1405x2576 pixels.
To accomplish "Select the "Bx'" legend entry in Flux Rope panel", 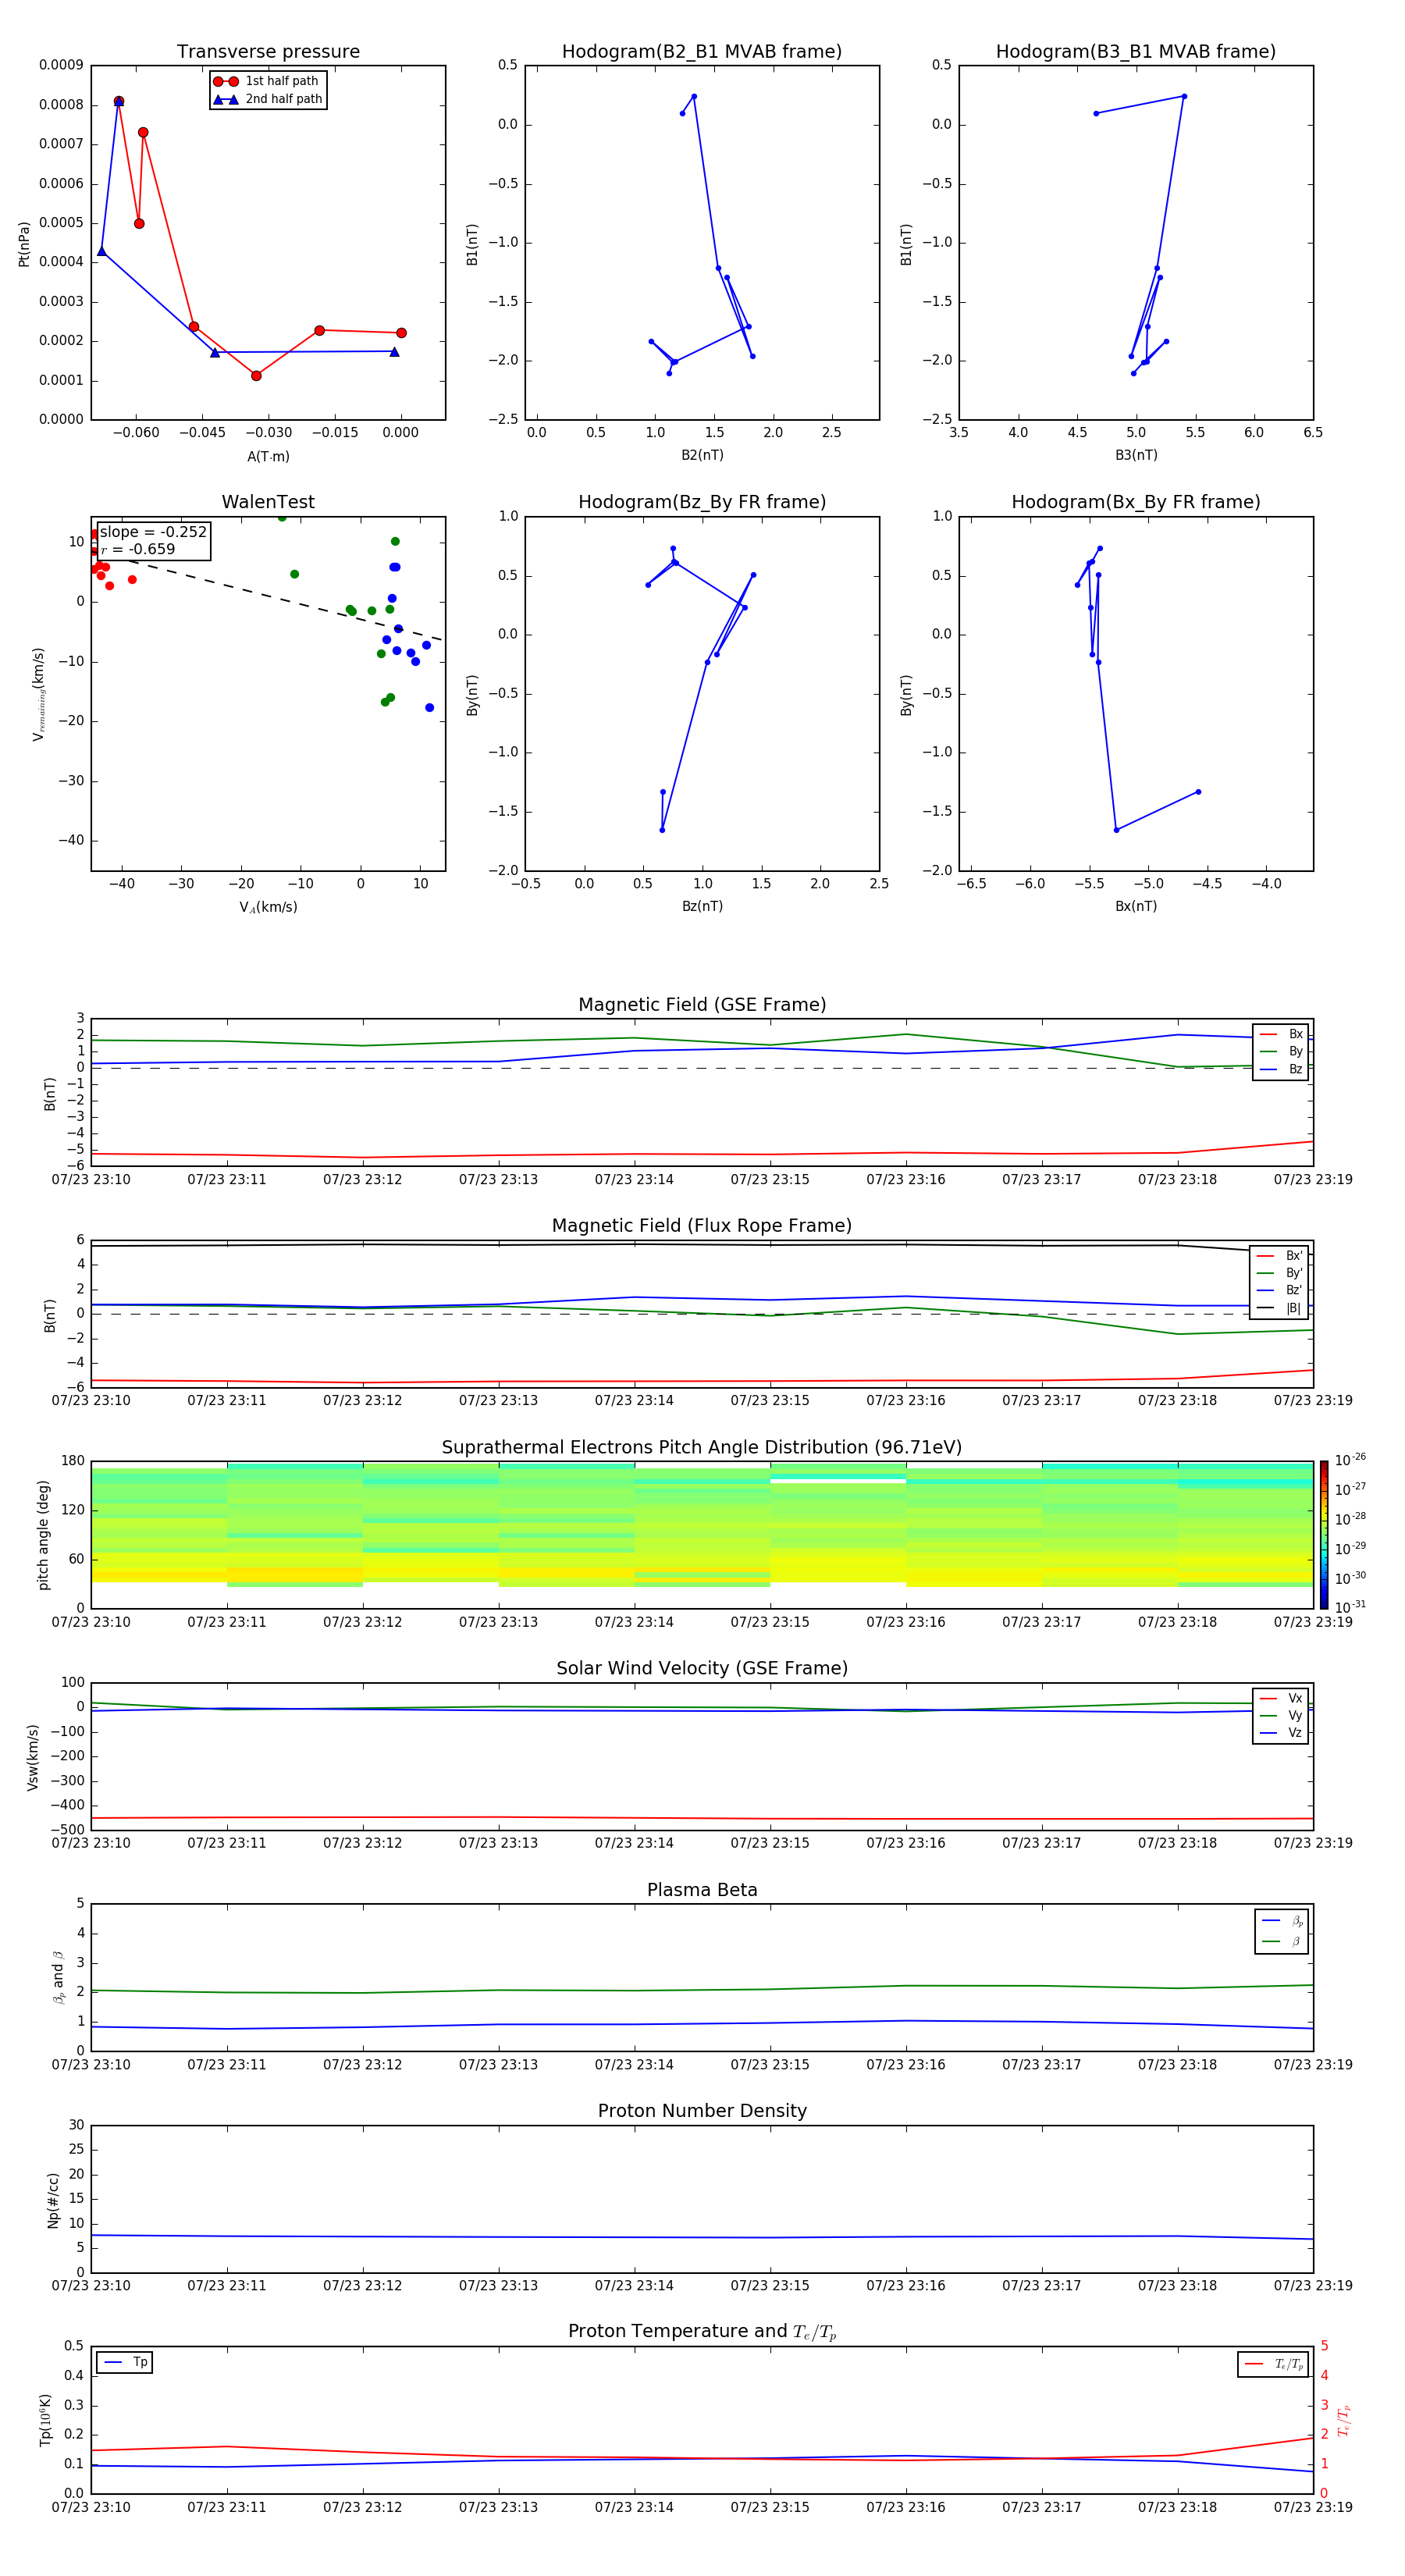I will tap(1280, 1256).
